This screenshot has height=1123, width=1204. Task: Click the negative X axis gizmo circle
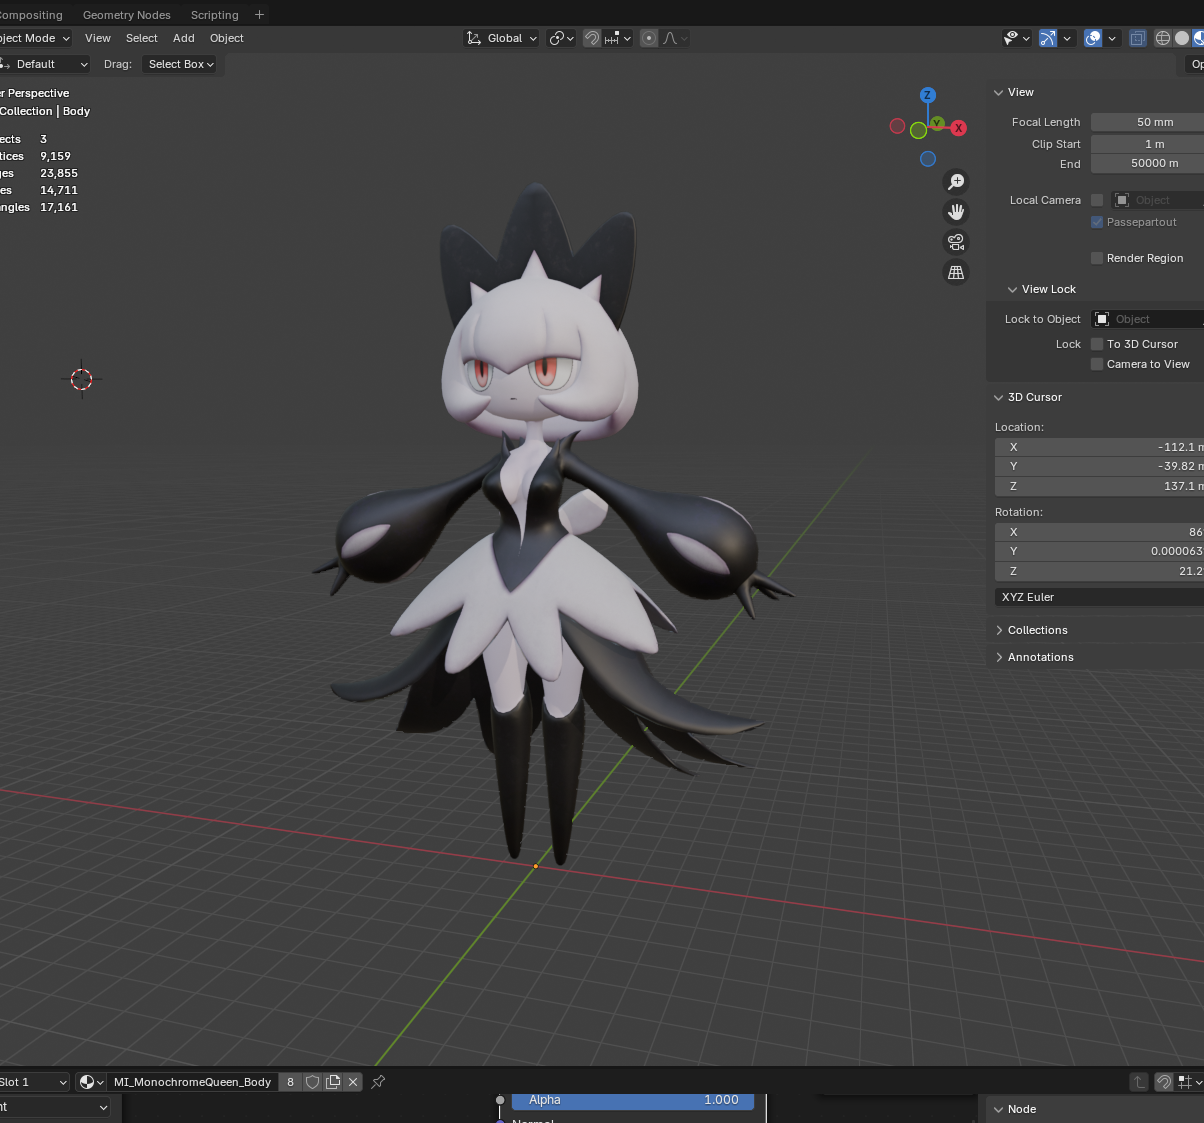(x=897, y=126)
